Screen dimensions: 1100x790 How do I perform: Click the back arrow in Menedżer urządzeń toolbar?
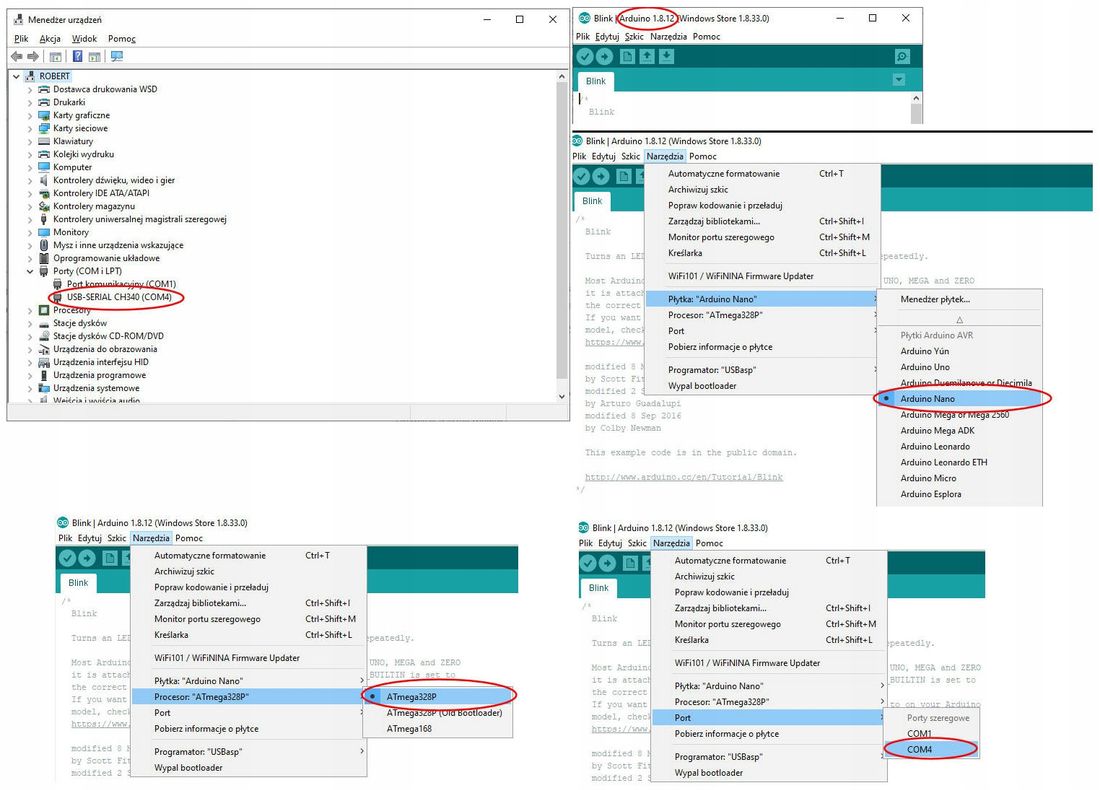pos(17,56)
